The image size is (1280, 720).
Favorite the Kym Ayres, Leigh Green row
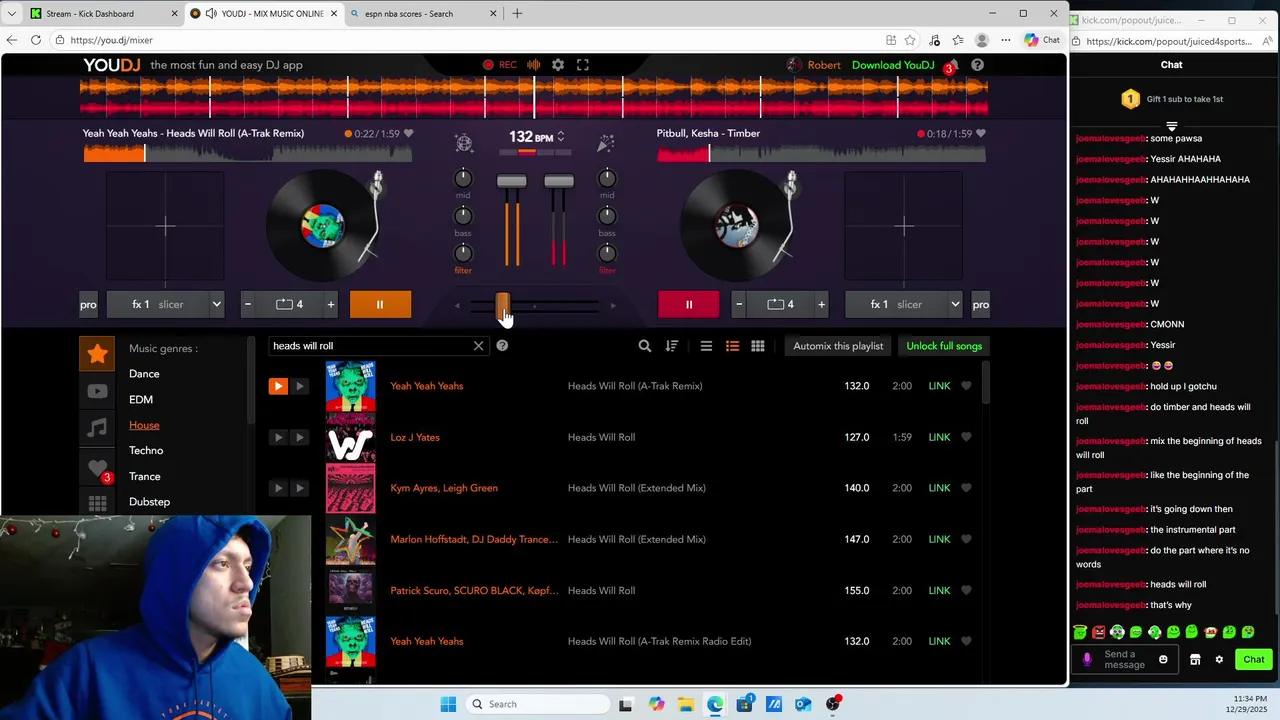click(966, 488)
